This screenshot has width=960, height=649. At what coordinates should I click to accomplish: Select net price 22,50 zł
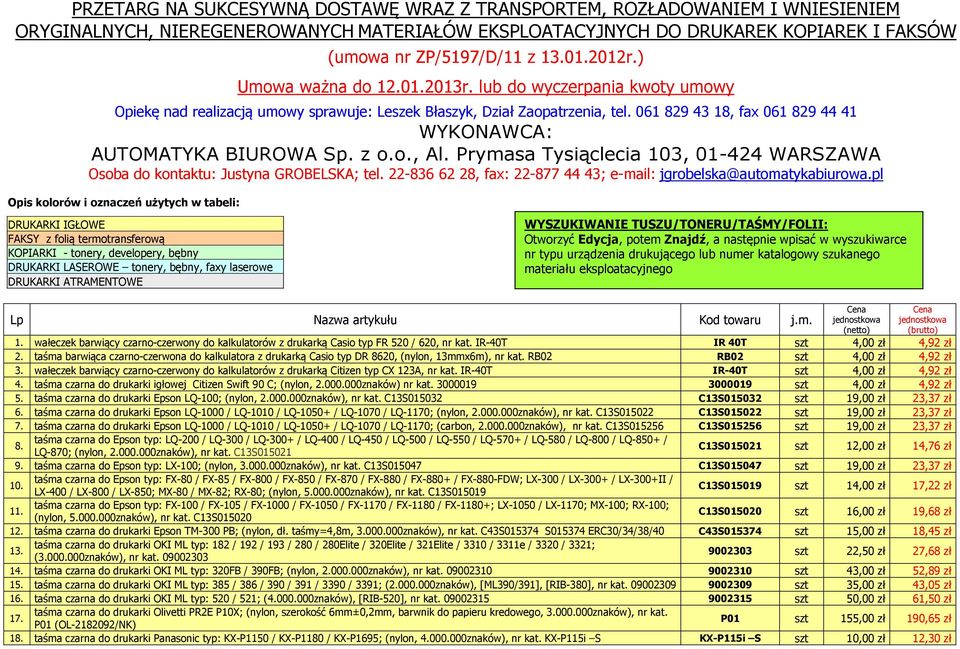click(855, 551)
